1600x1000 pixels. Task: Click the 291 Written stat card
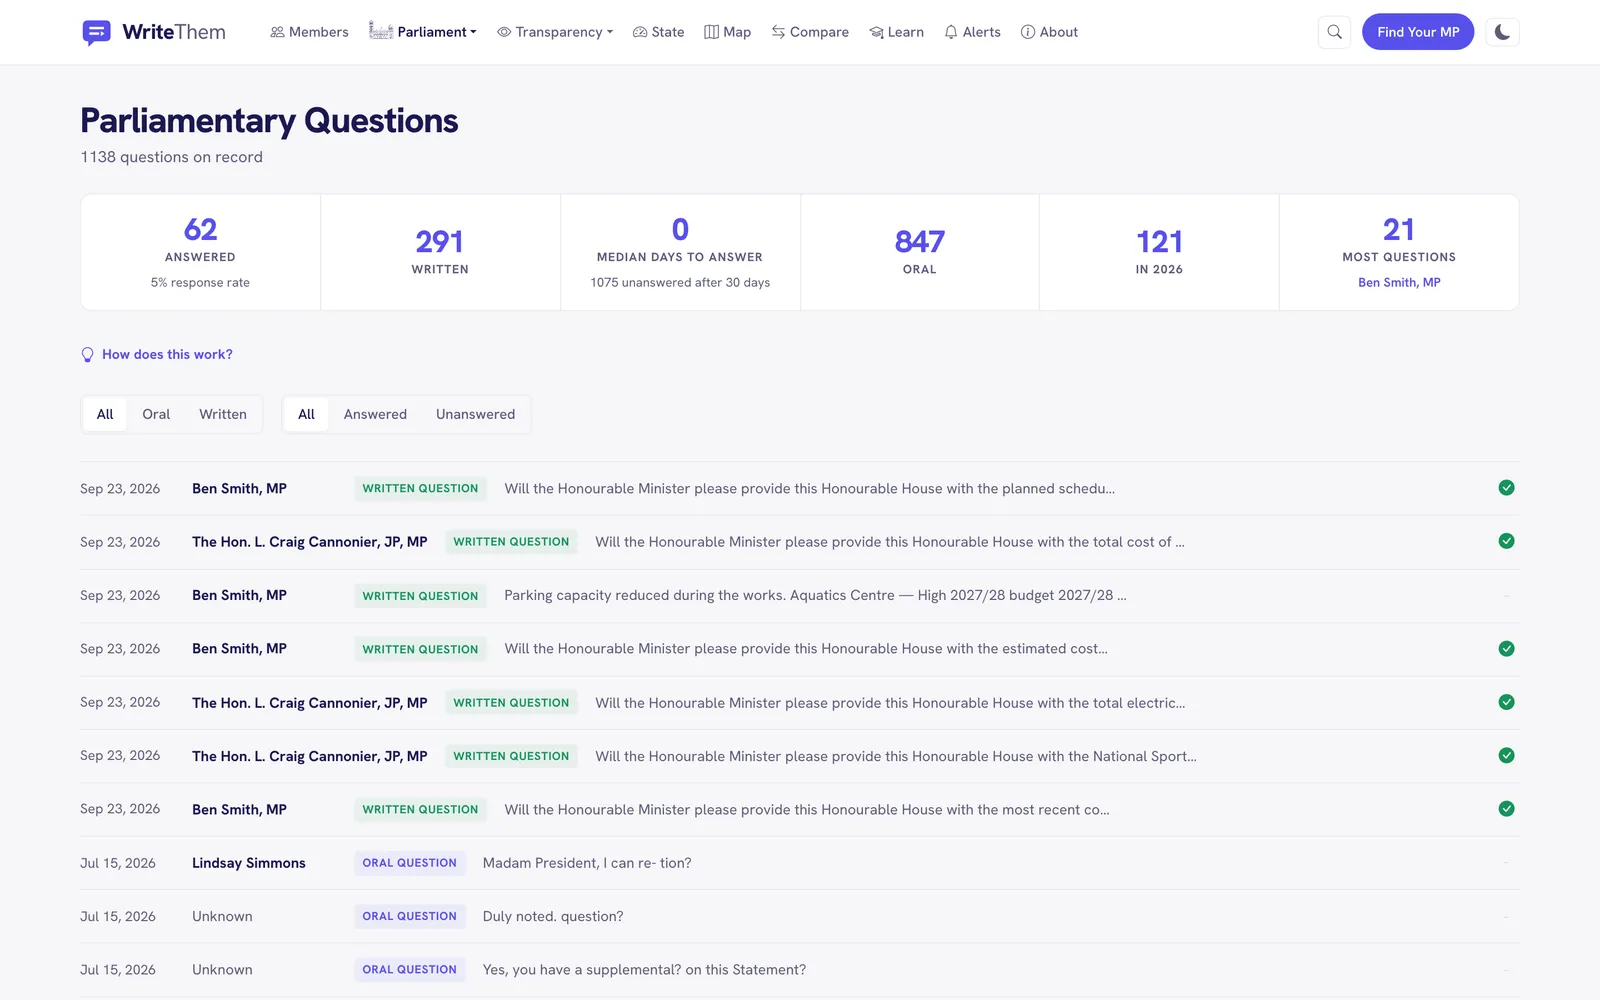pyautogui.click(x=440, y=252)
